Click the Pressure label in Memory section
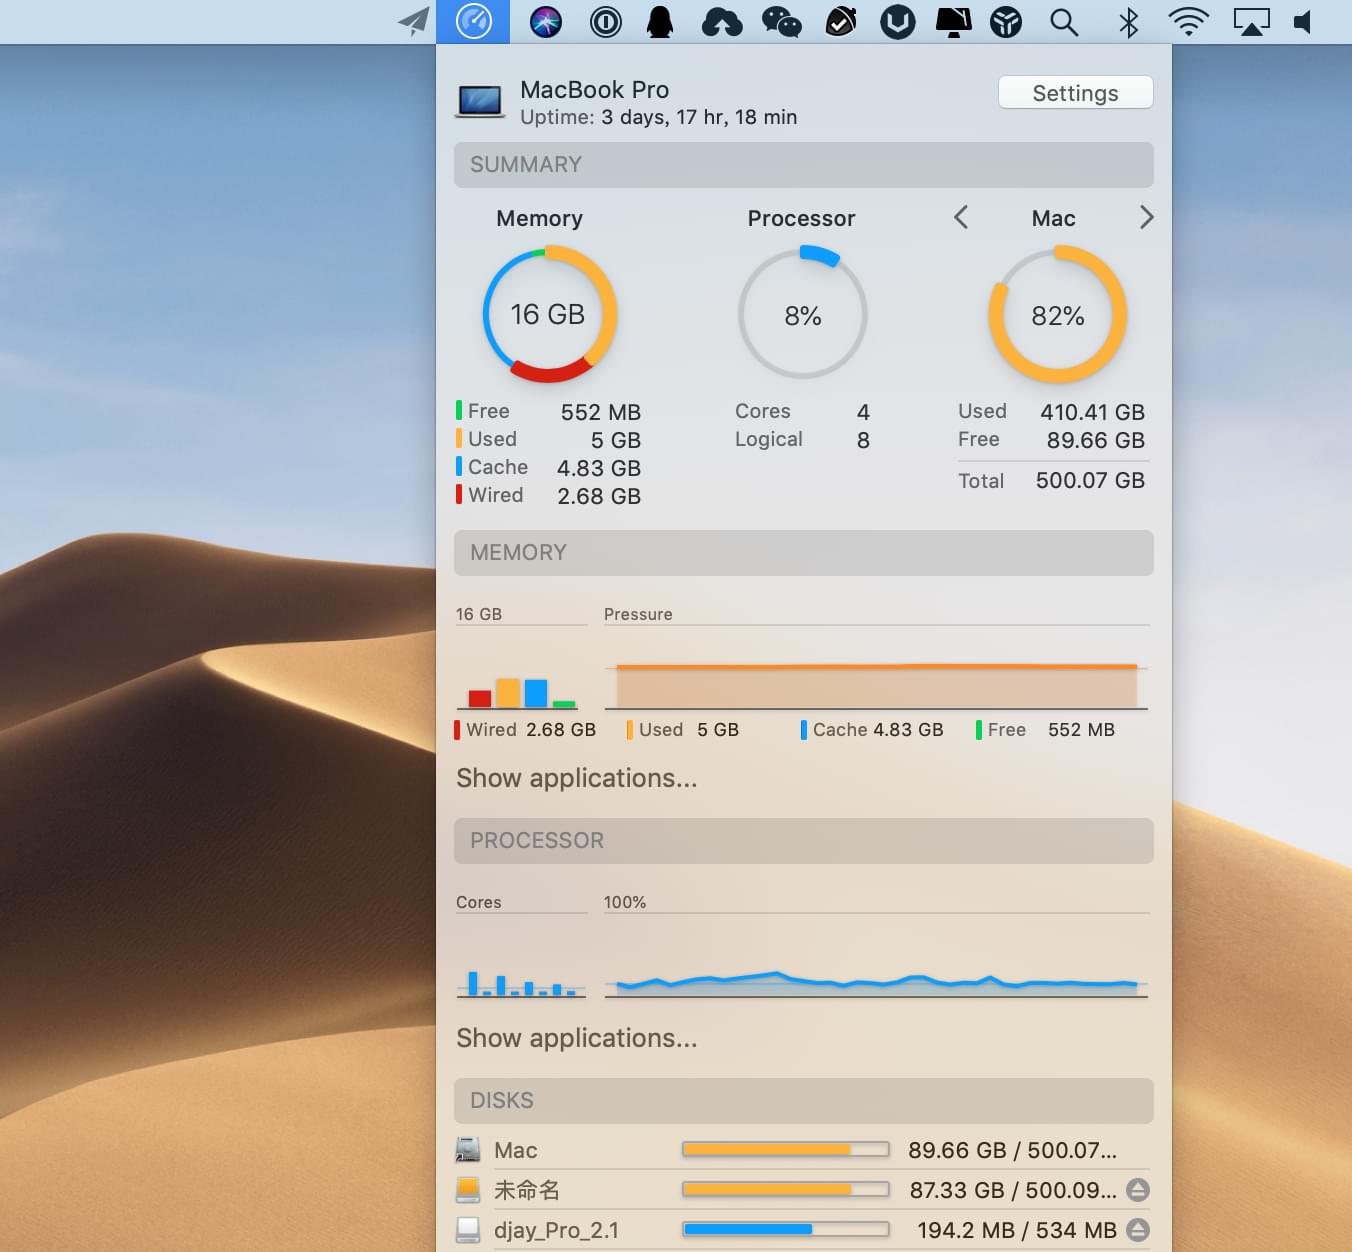 [638, 614]
